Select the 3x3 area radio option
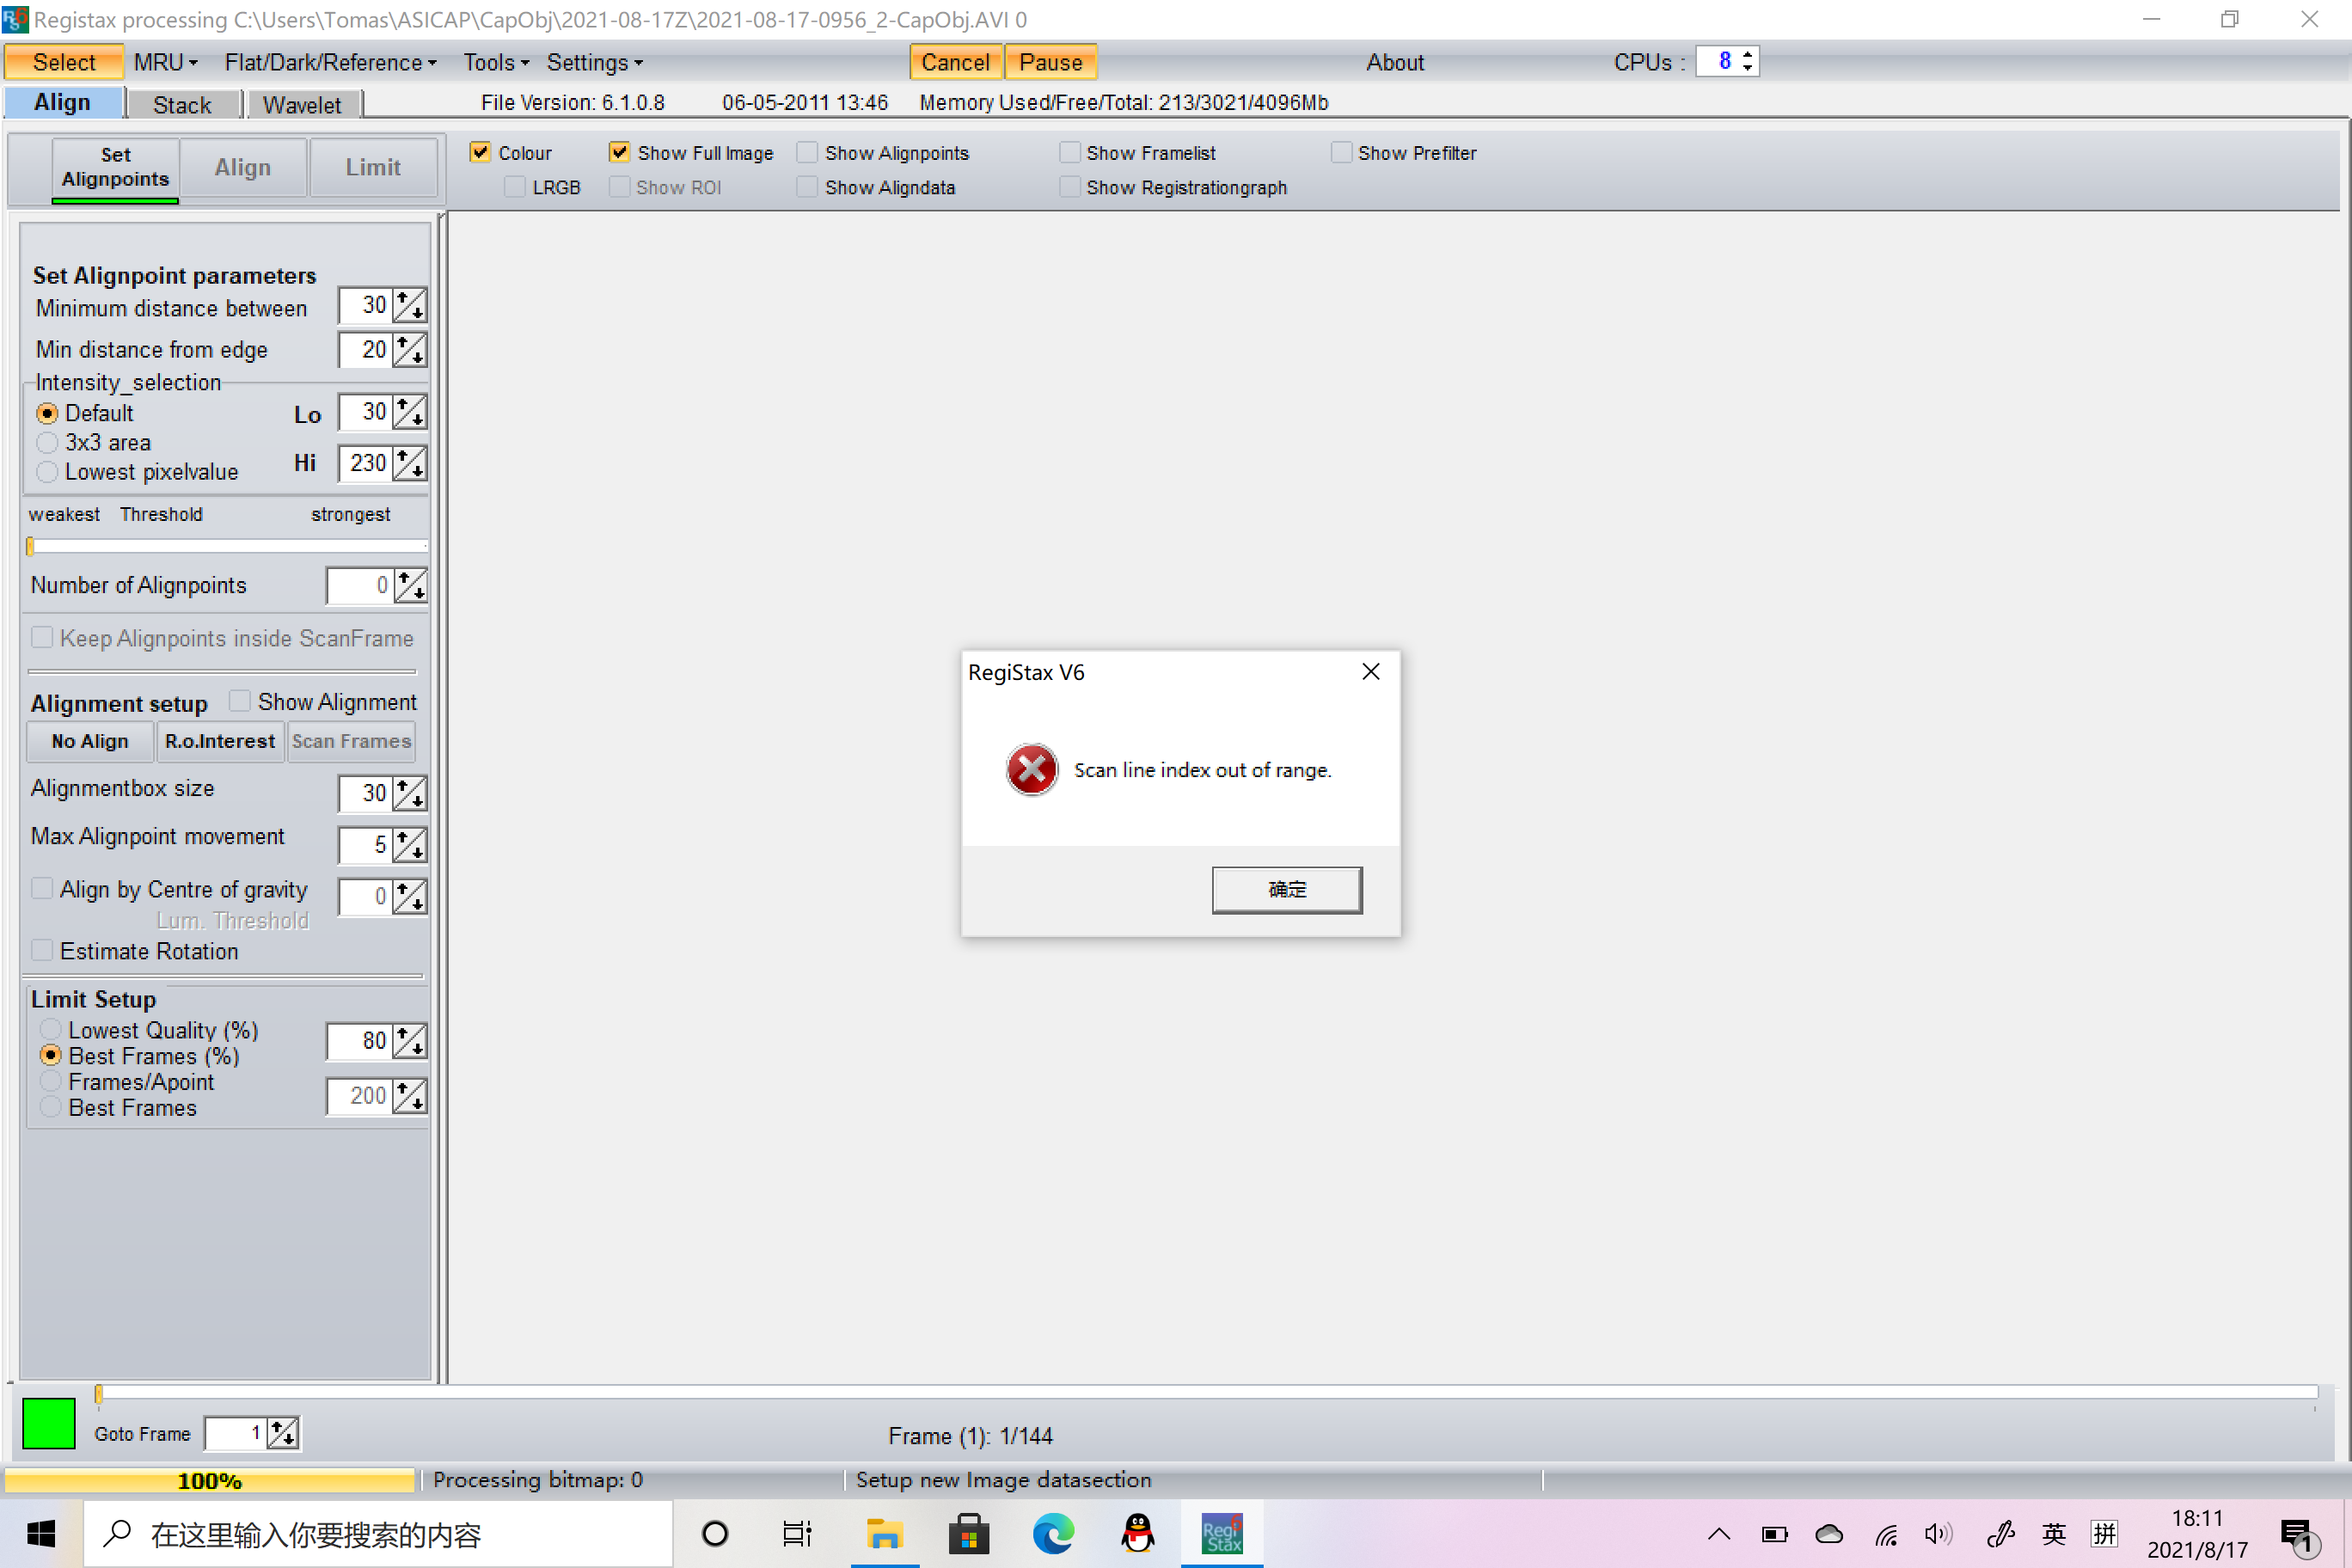The height and width of the screenshot is (1568, 2352). point(47,443)
